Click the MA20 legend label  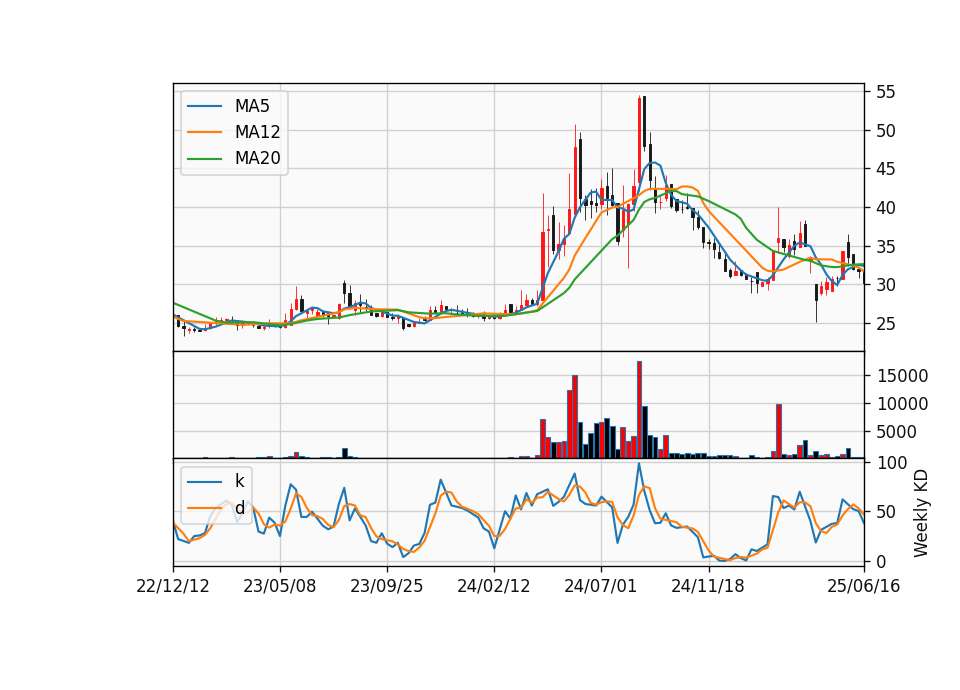click(x=257, y=158)
